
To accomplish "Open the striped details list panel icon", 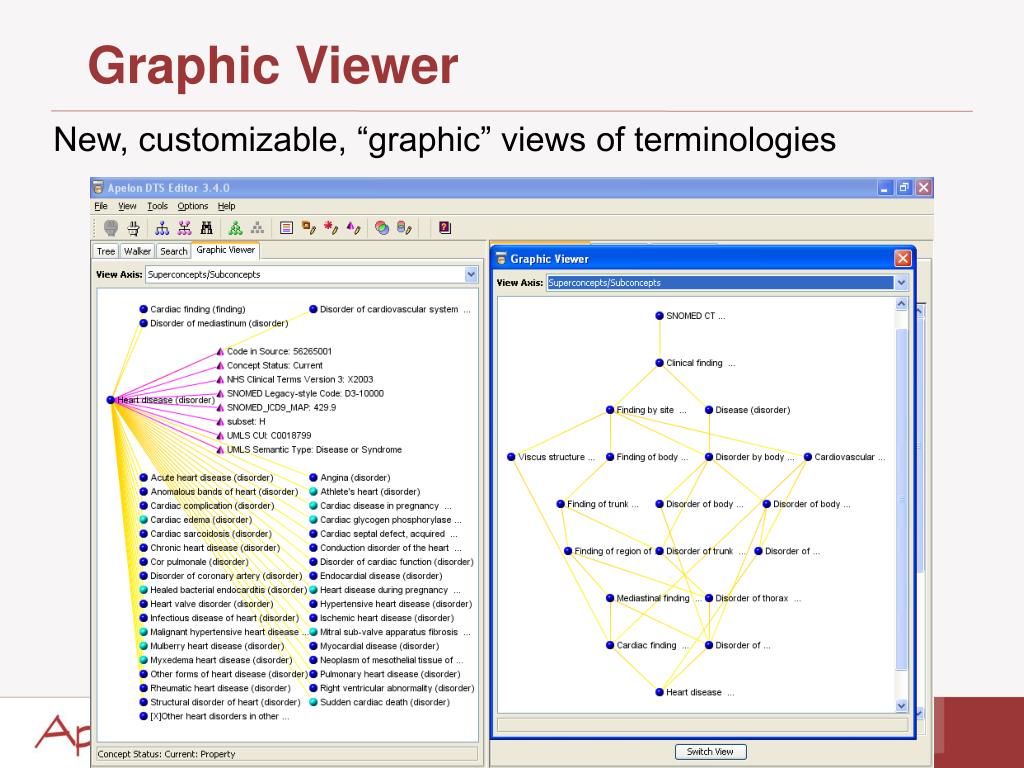I will 286,228.
